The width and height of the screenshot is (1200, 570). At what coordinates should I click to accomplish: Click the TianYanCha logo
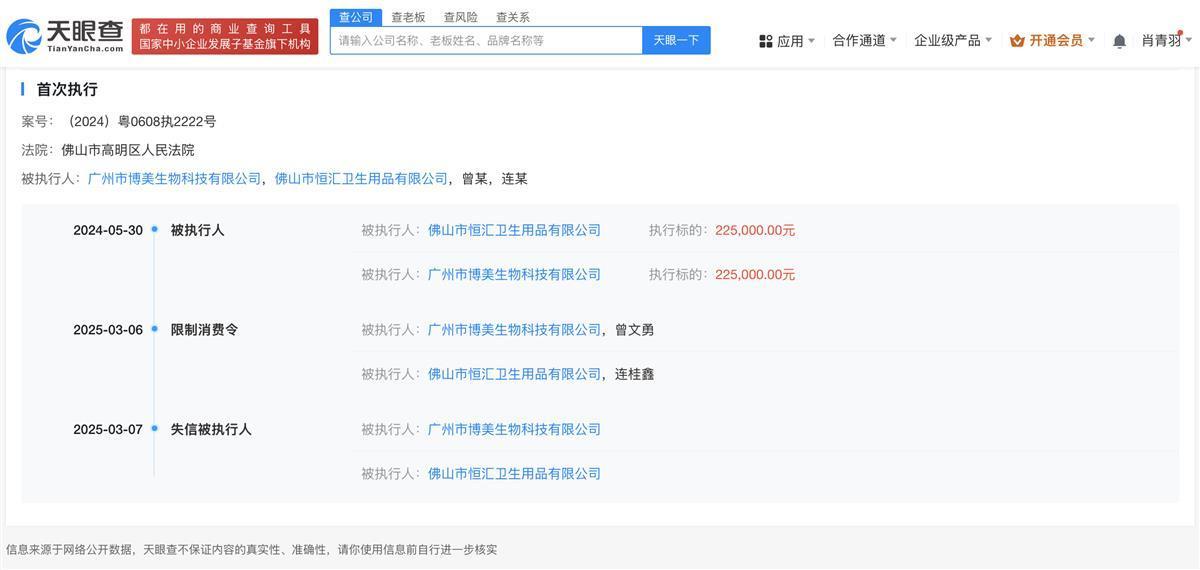pyautogui.click(x=66, y=36)
